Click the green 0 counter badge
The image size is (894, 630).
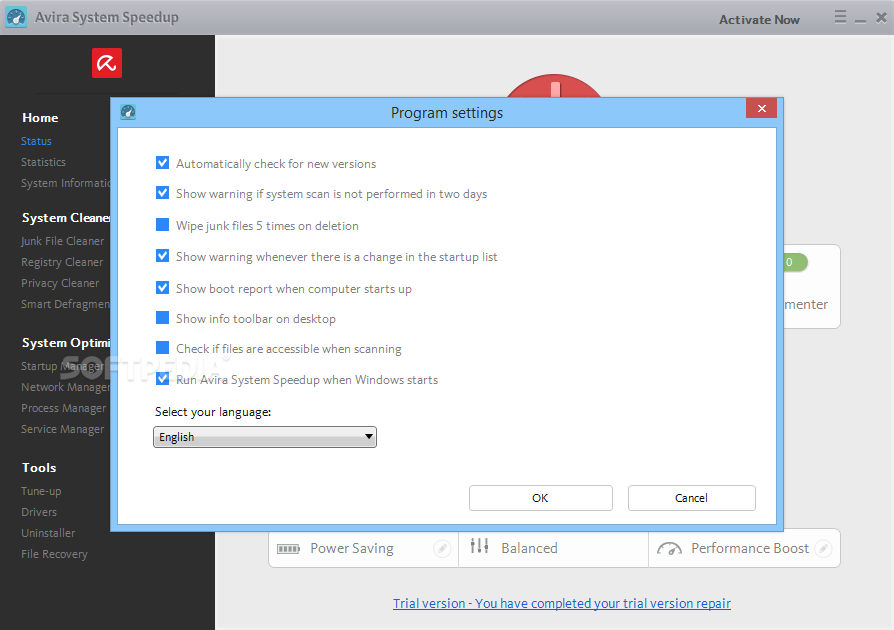pyautogui.click(x=796, y=262)
